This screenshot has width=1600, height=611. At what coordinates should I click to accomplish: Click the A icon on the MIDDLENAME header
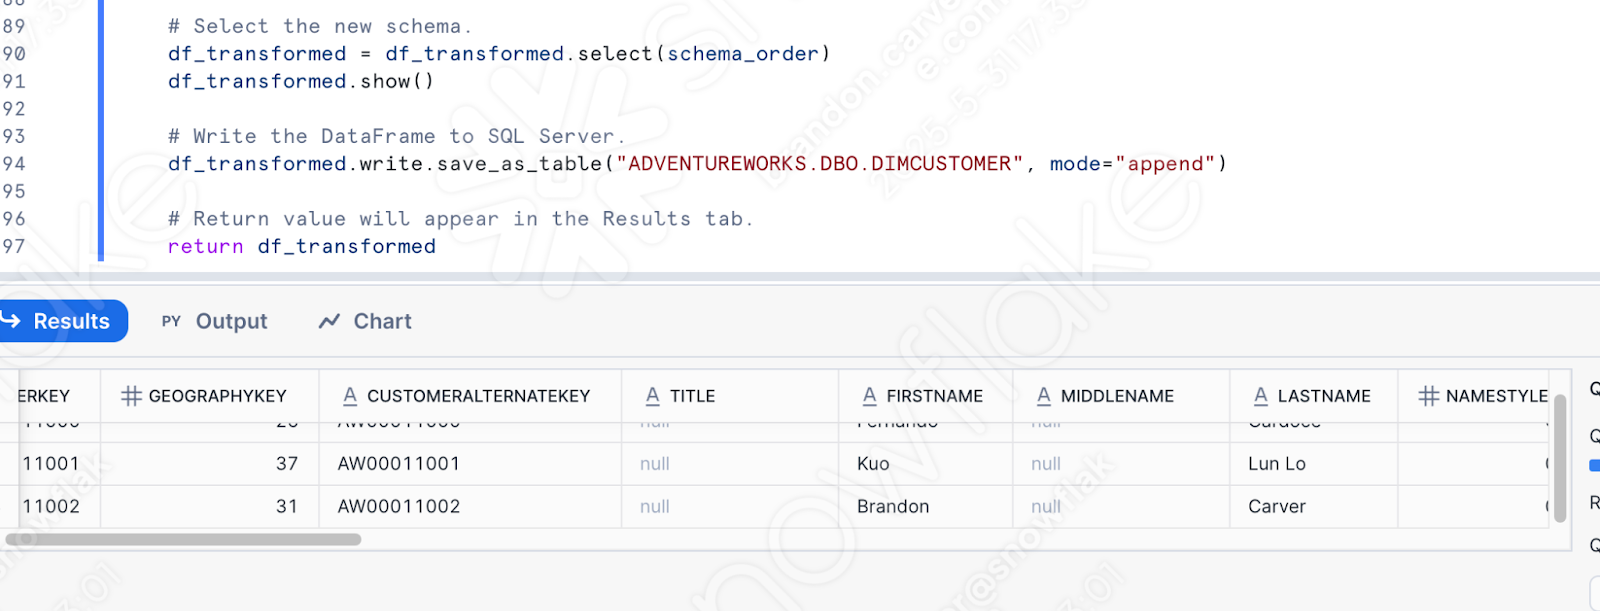(x=1043, y=395)
